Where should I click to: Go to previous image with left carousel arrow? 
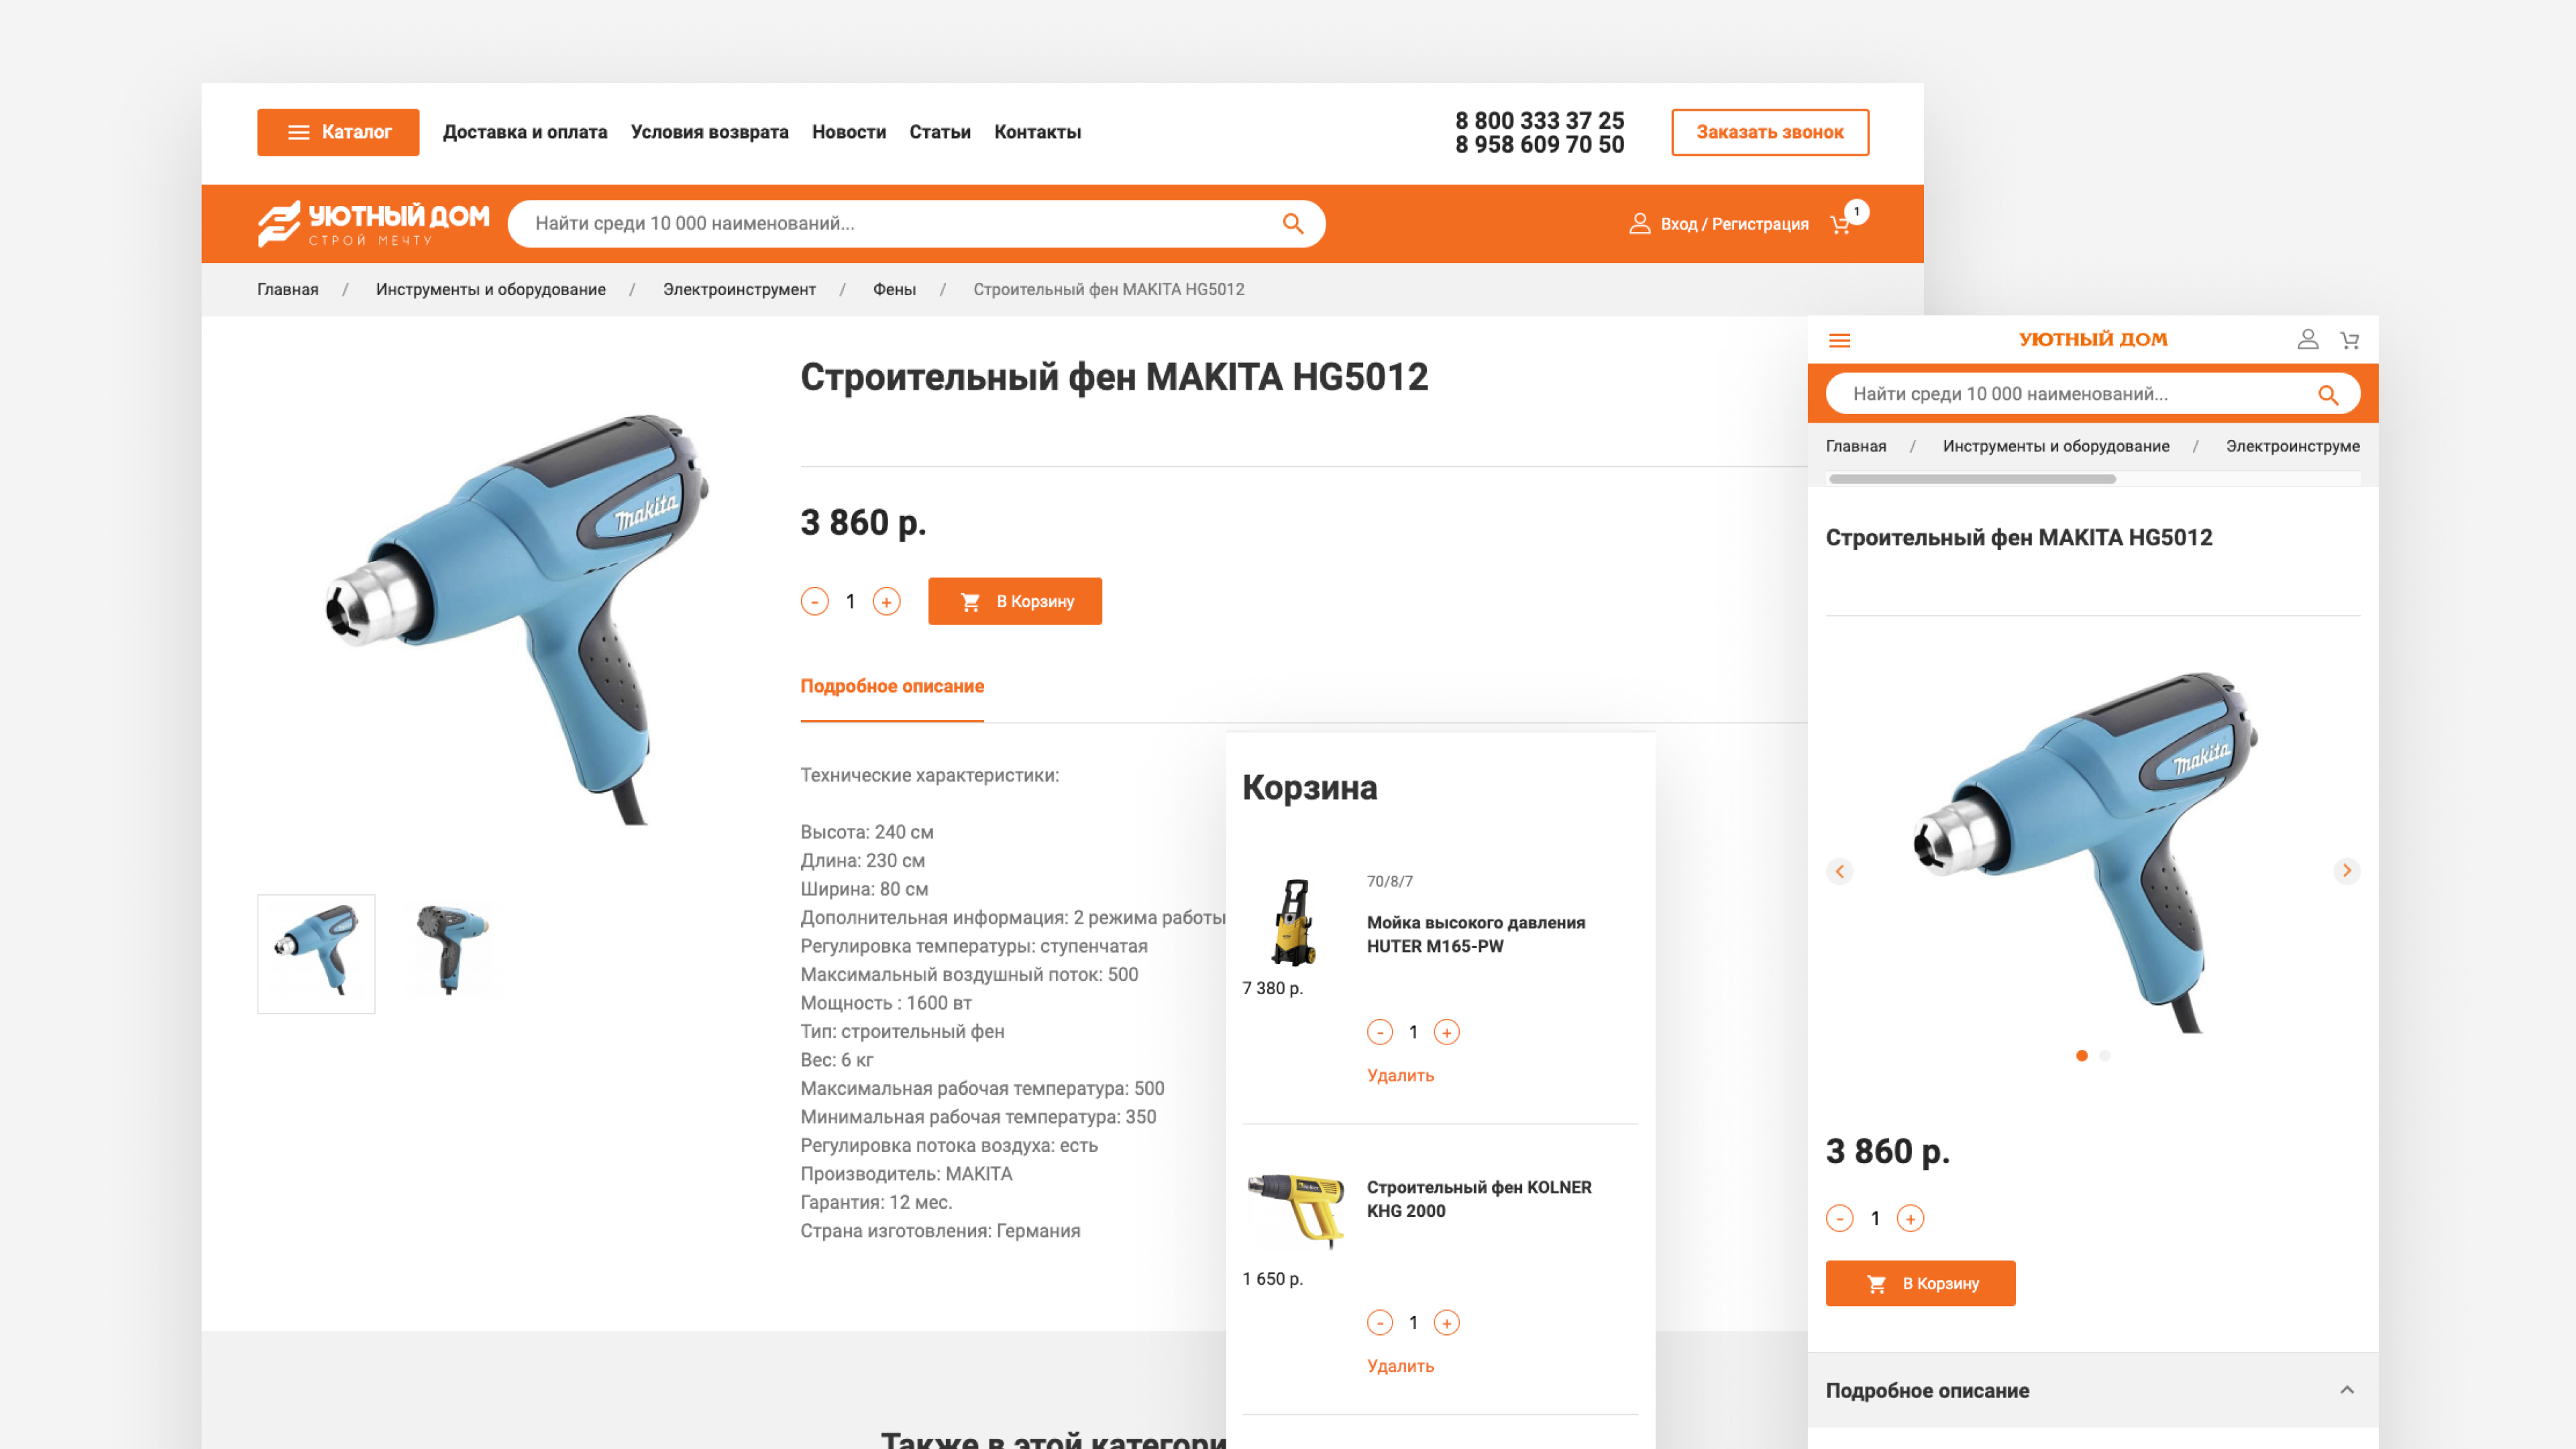pos(1839,870)
